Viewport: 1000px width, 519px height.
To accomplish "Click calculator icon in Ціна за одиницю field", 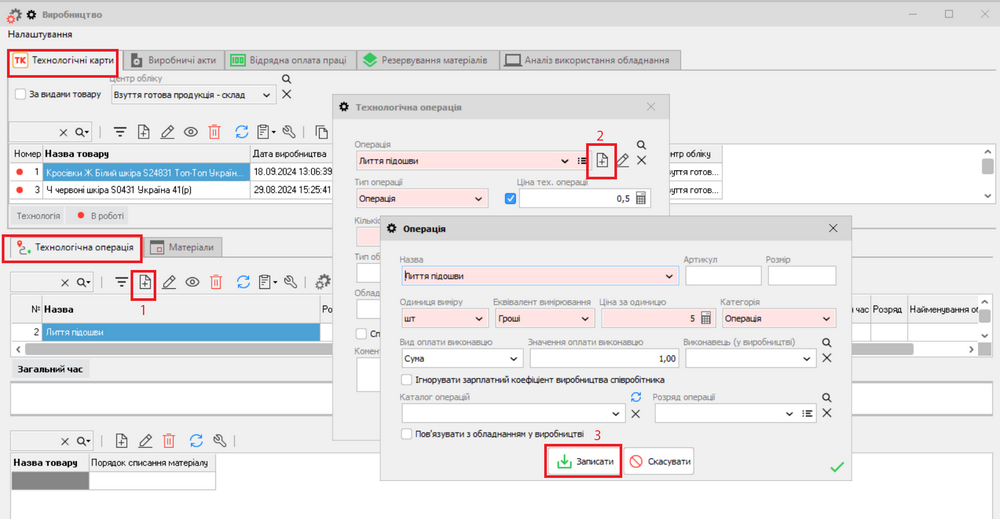I will (705, 318).
